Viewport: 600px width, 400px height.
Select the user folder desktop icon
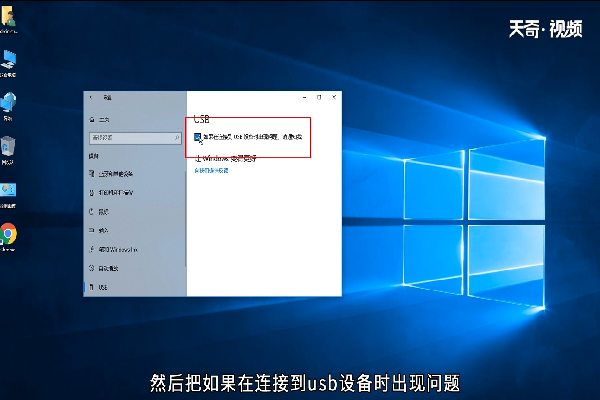(8, 19)
